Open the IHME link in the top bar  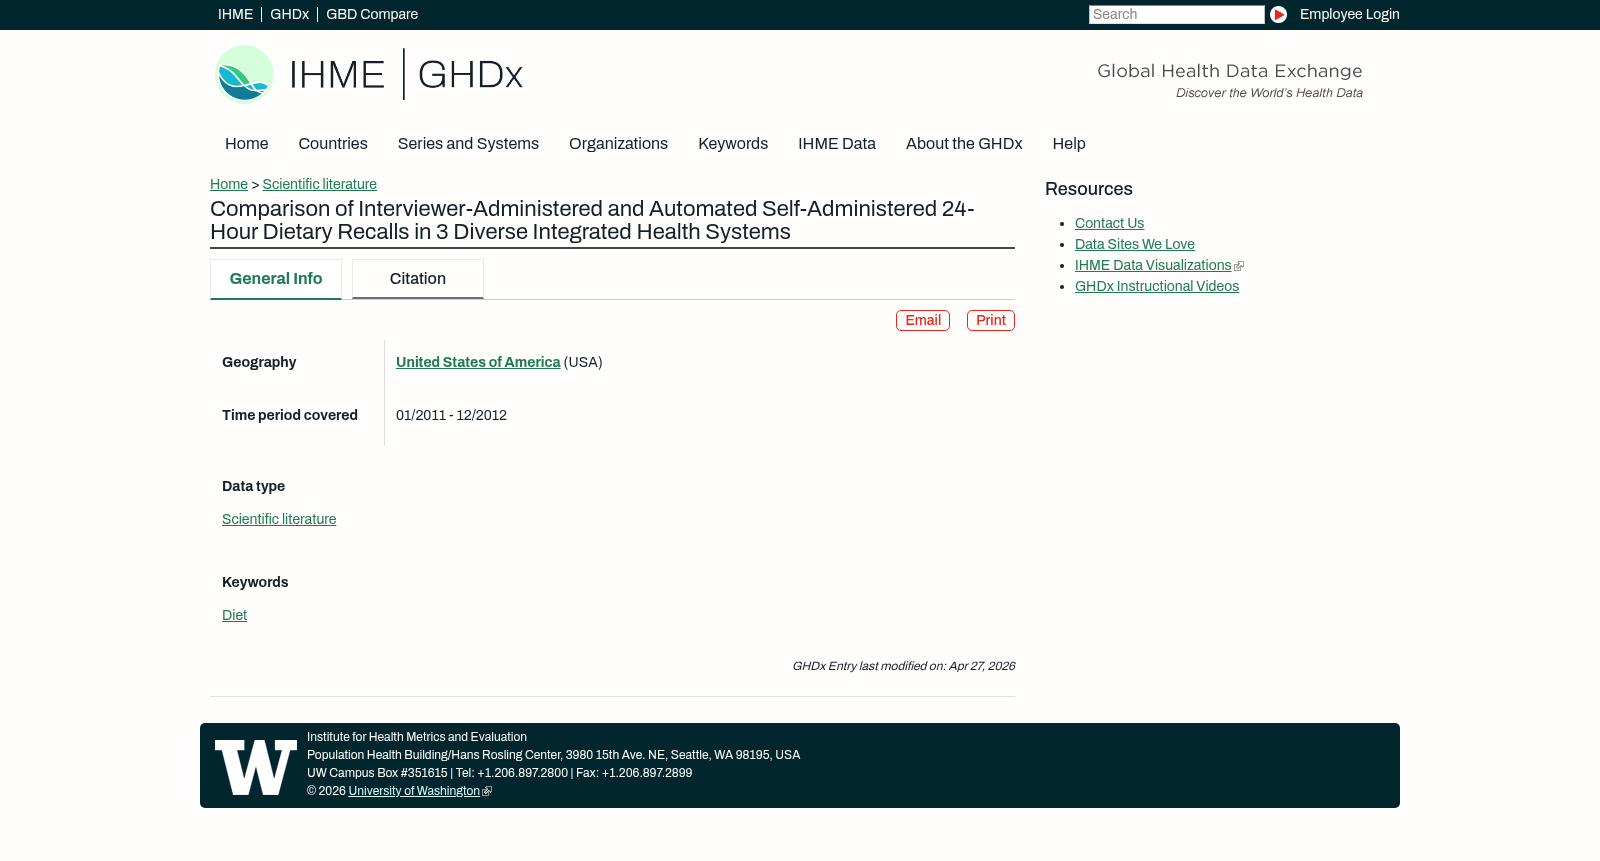[235, 14]
